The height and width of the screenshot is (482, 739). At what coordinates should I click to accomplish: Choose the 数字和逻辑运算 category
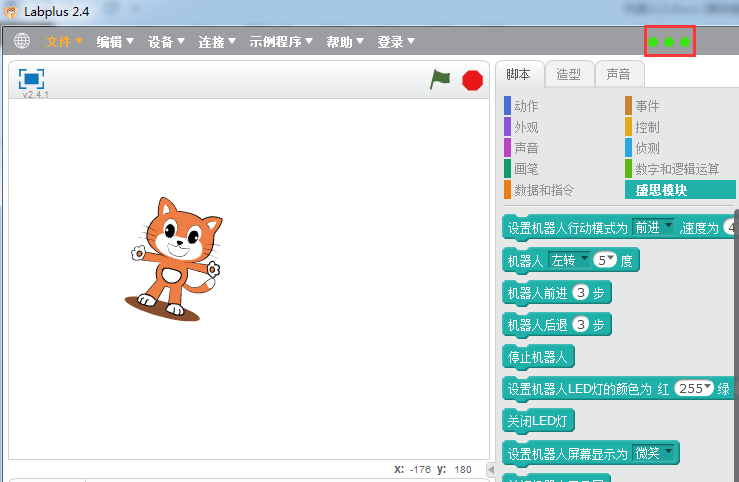click(x=672, y=168)
